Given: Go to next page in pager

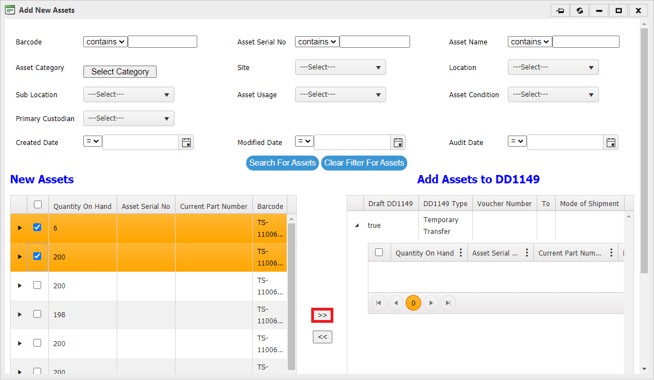Looking at the screenshot, I should click(x=431, y=303).
